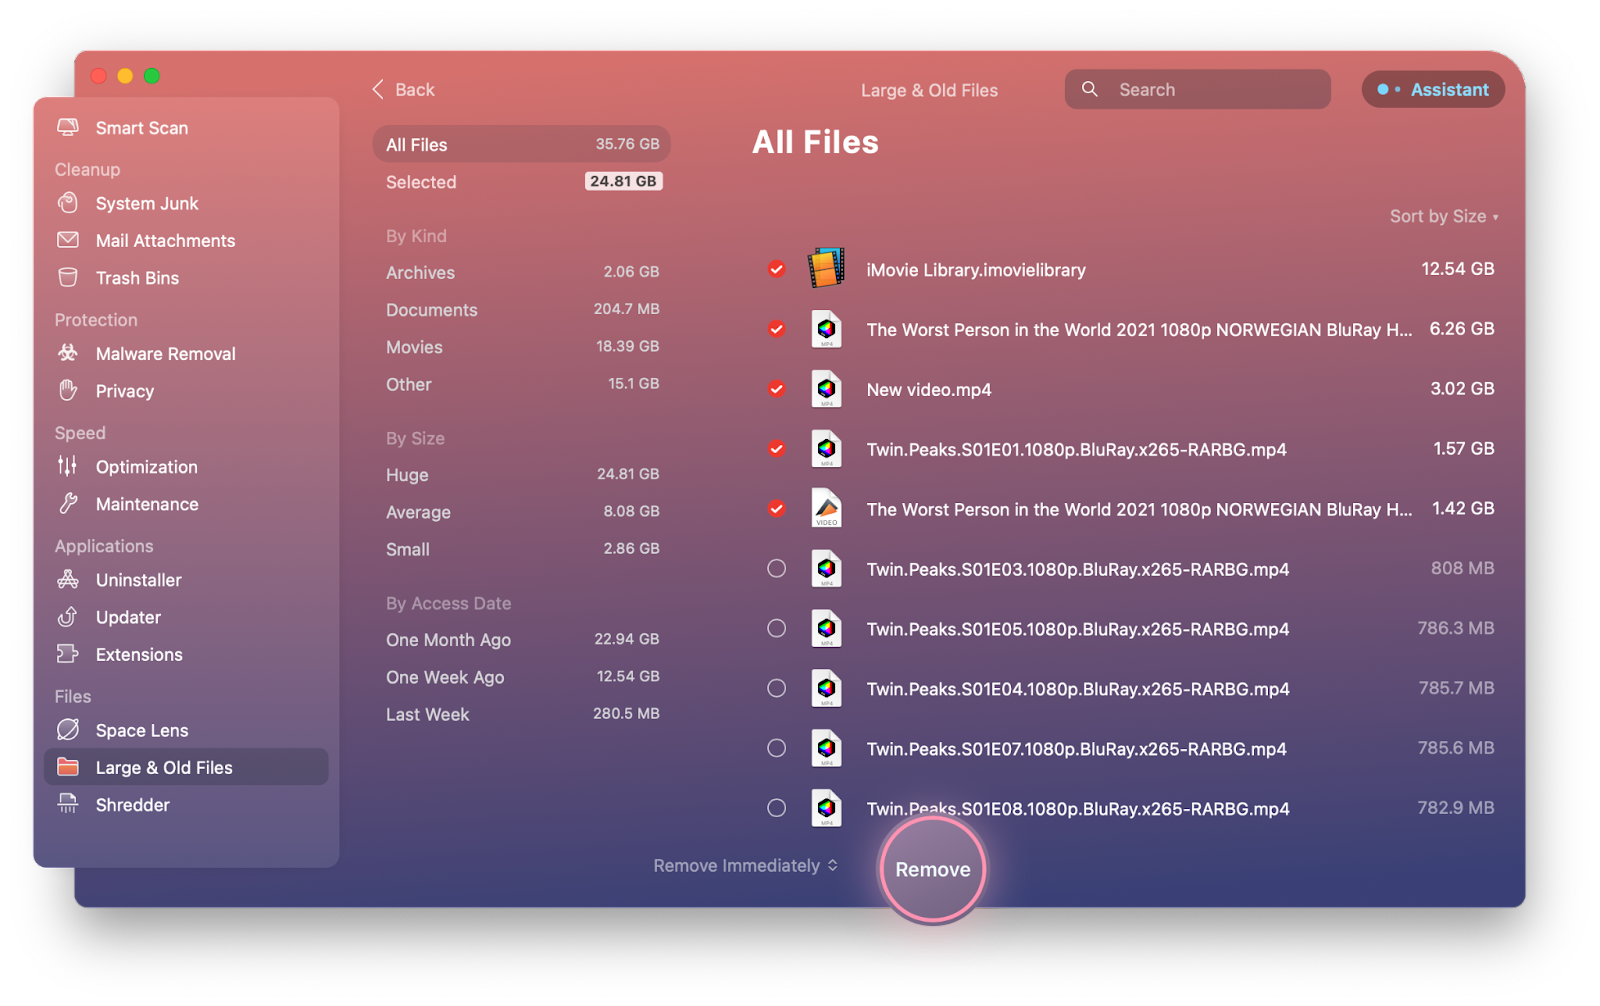The width and height of the screenshot is (1600, 1006).
Task: Open the Remove Immediately dropdown
Action: tap(745, 865)
